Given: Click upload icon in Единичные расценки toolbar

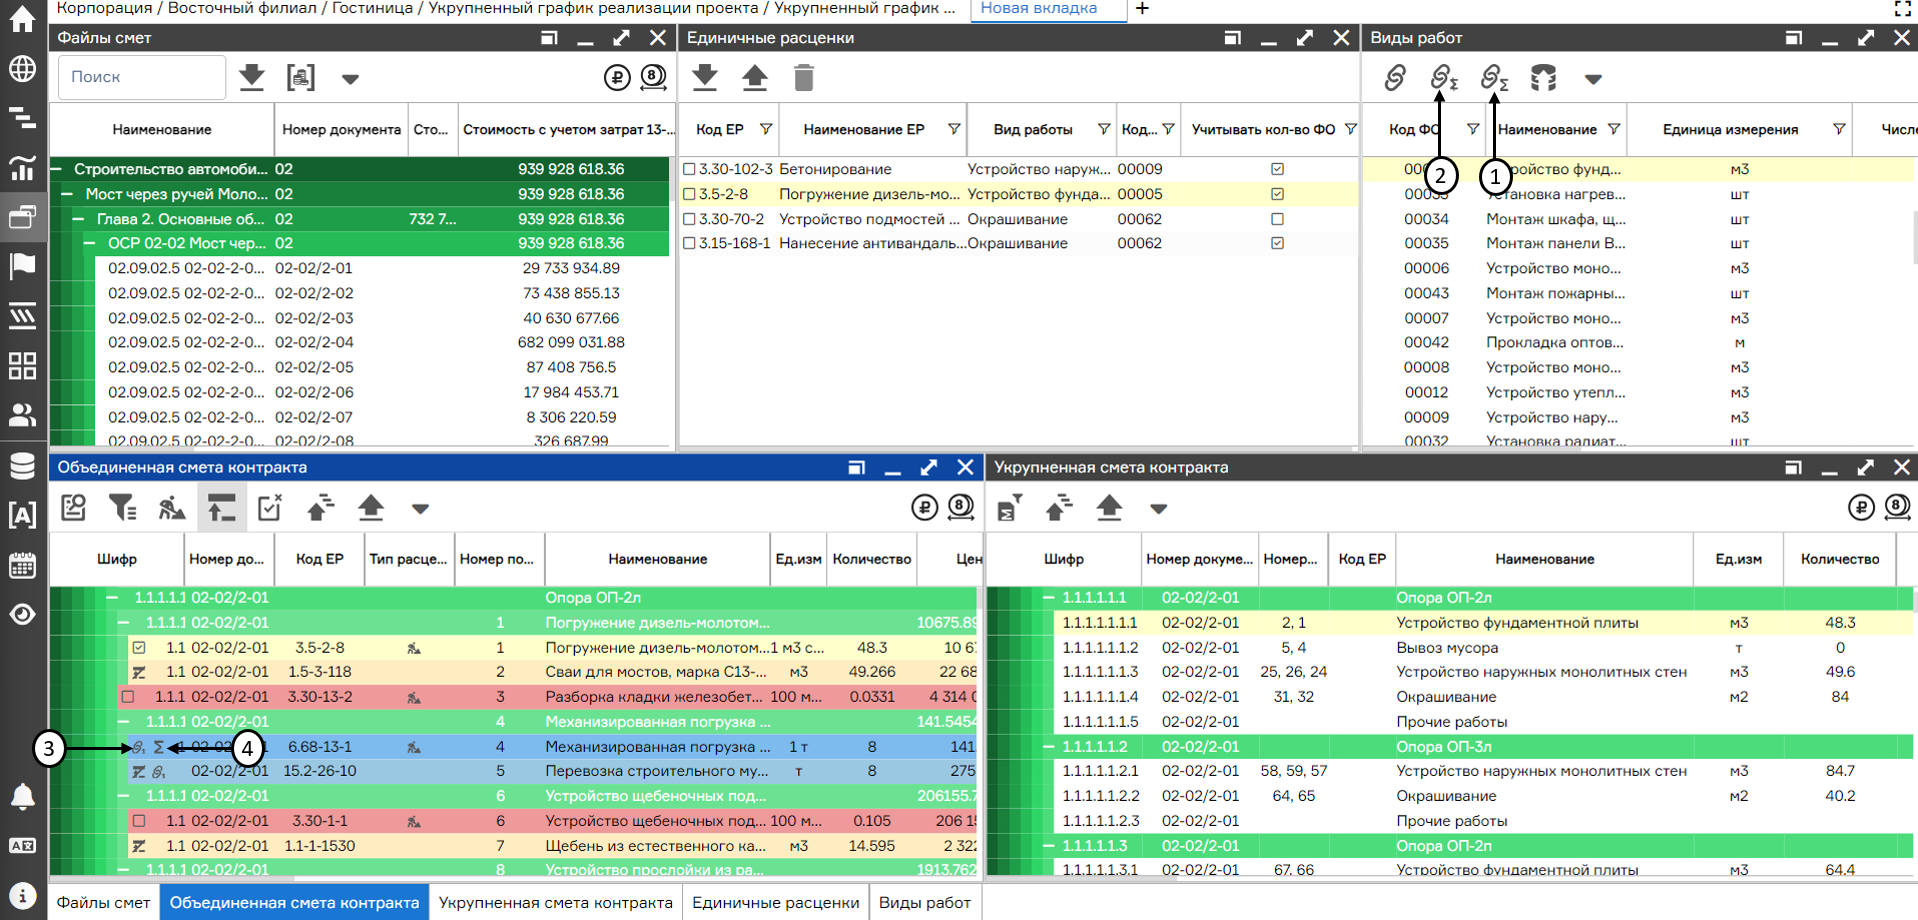Looking at the screenshot, I should pos(755,77).
